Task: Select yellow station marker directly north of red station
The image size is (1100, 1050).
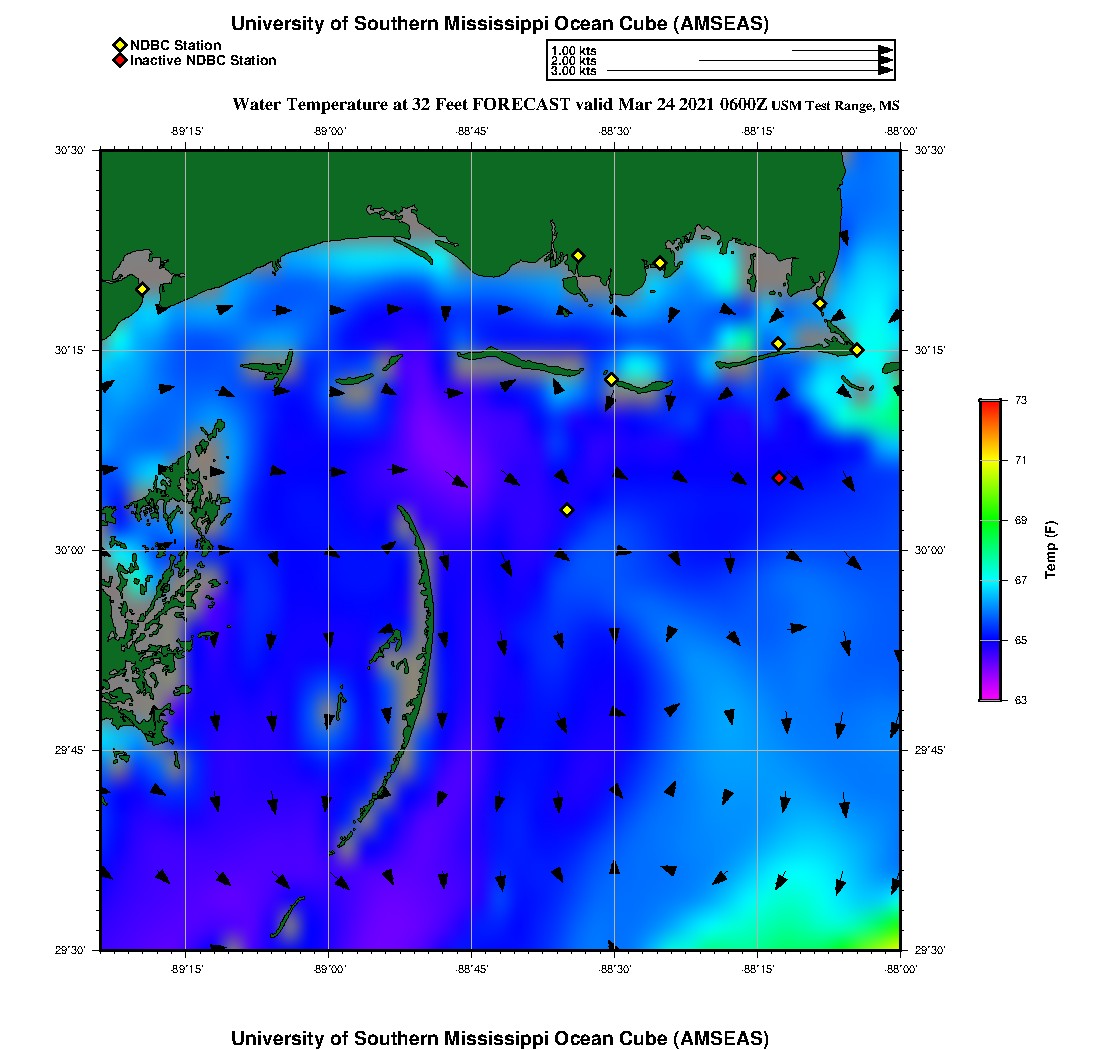Action: click(x=778, y=344)
